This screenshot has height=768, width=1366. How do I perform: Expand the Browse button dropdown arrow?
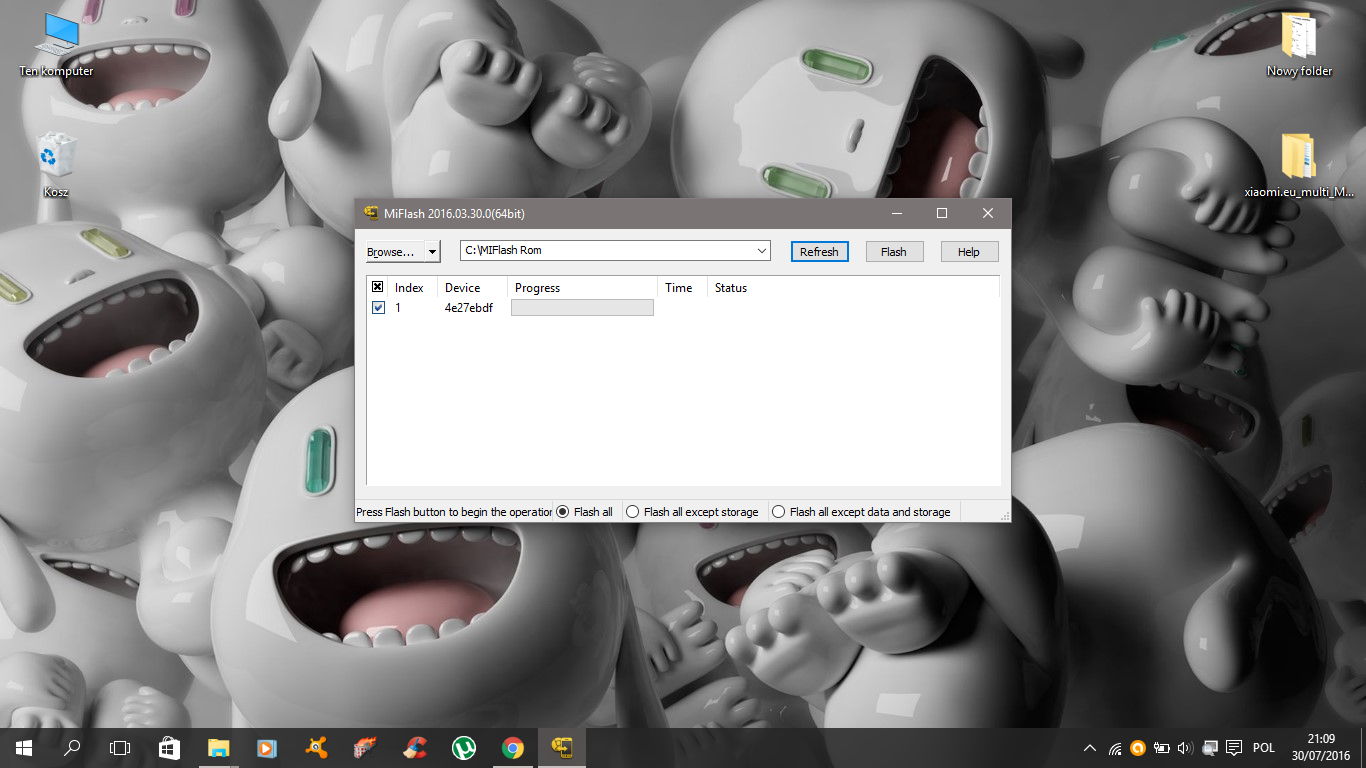(x=432, y=252)
